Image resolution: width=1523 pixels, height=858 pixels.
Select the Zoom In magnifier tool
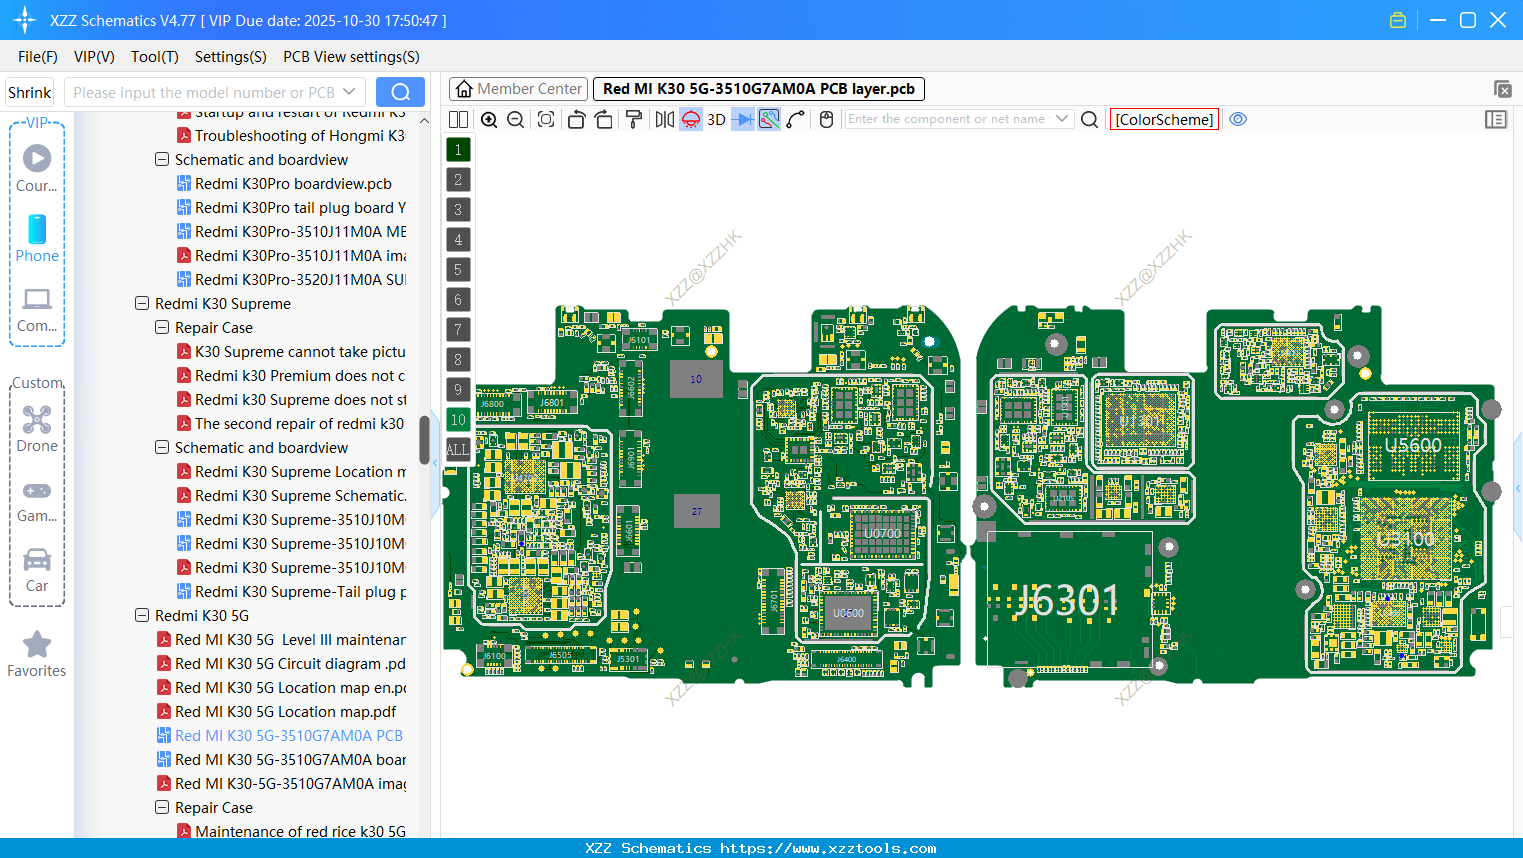(489, 119)
